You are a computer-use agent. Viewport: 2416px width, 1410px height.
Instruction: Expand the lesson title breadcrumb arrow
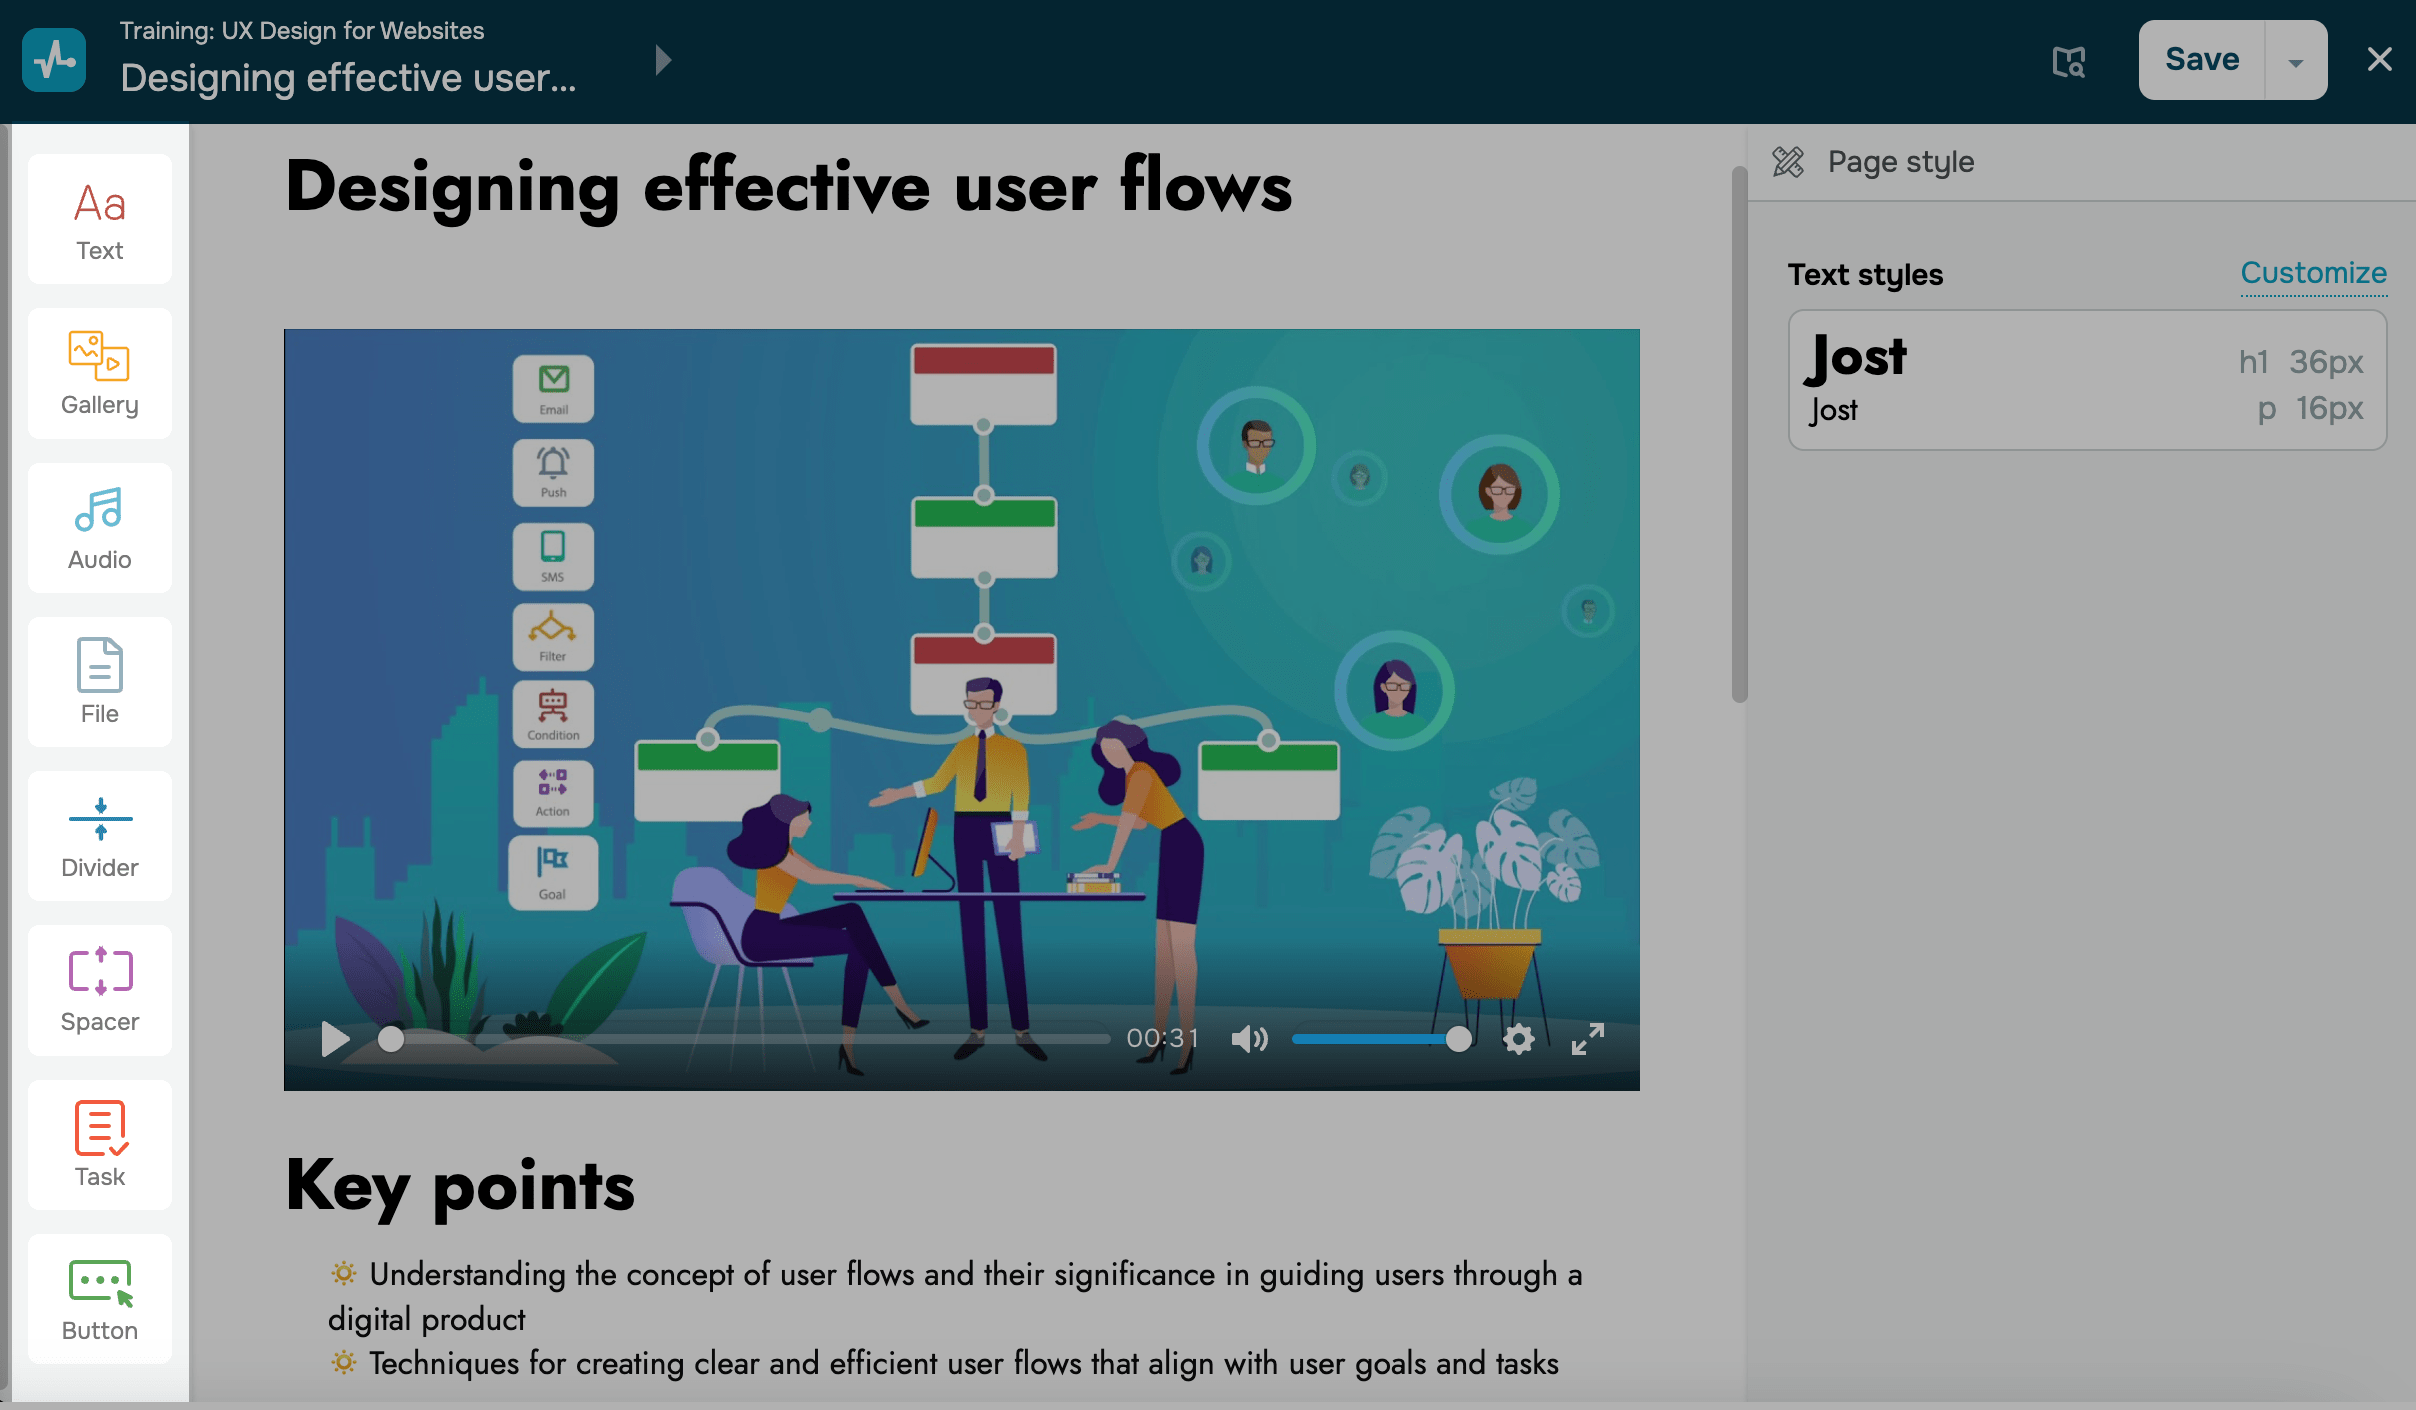pos(662,60)
